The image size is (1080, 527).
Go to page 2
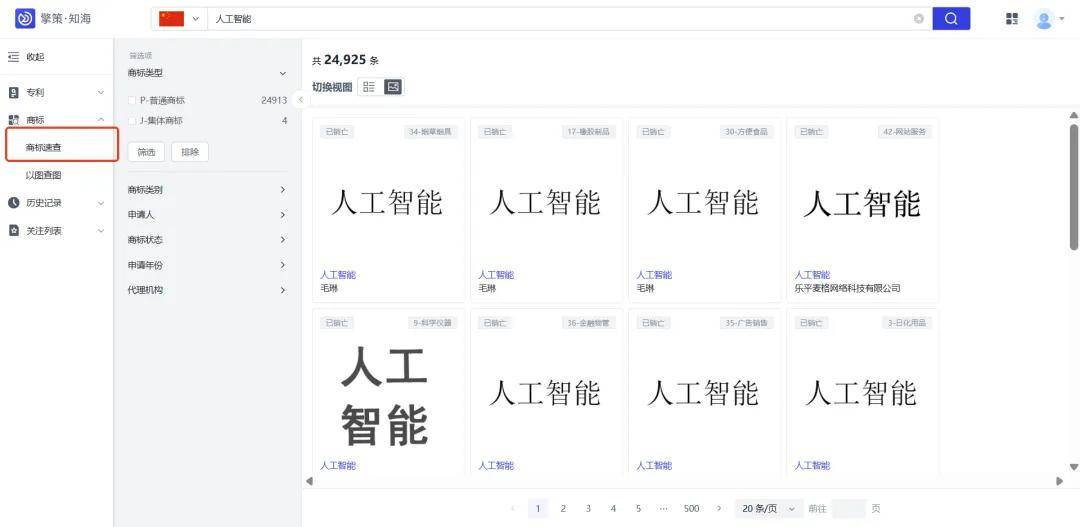pos(563,509)
